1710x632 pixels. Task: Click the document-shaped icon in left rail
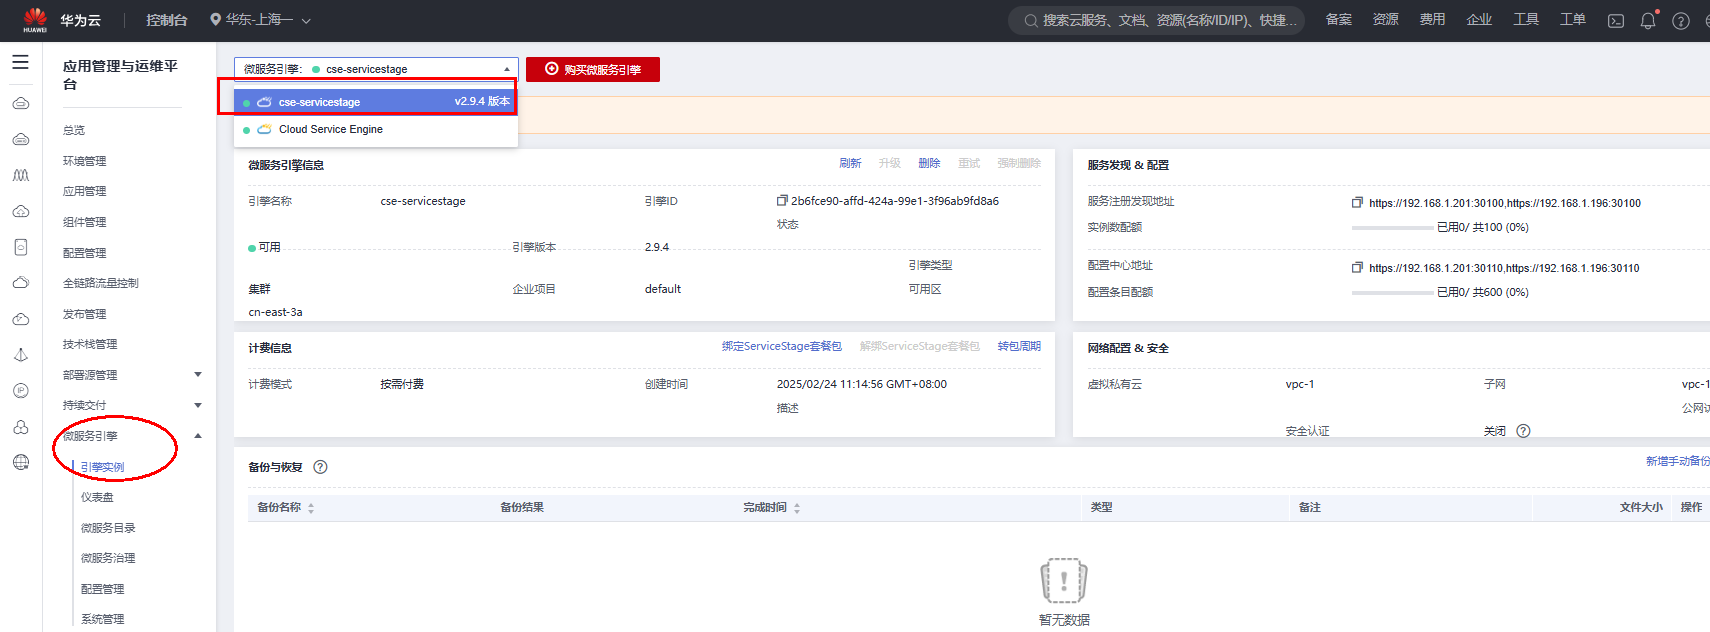tap(21, 247)
